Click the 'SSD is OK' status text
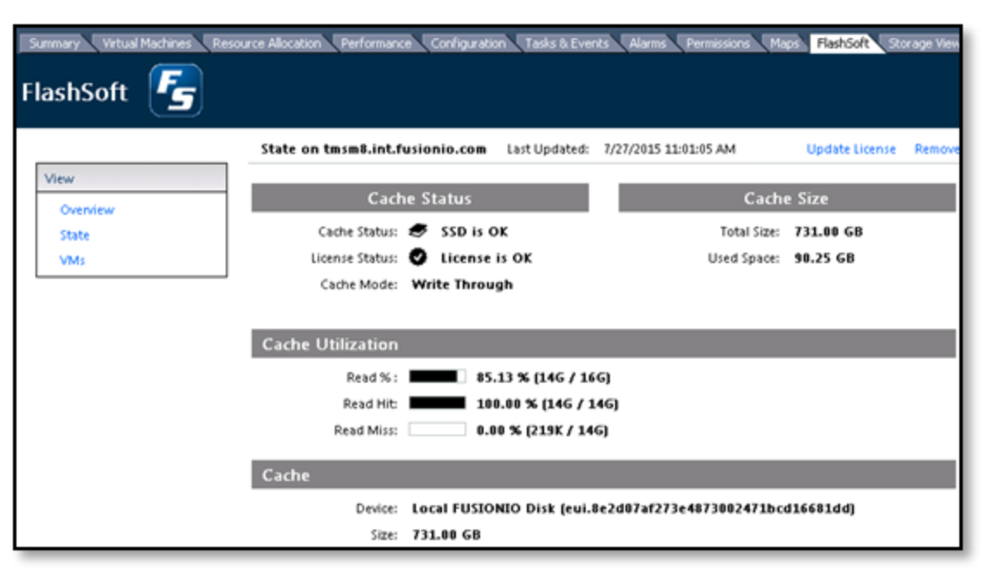The image size is (1000, 585). 474,232
